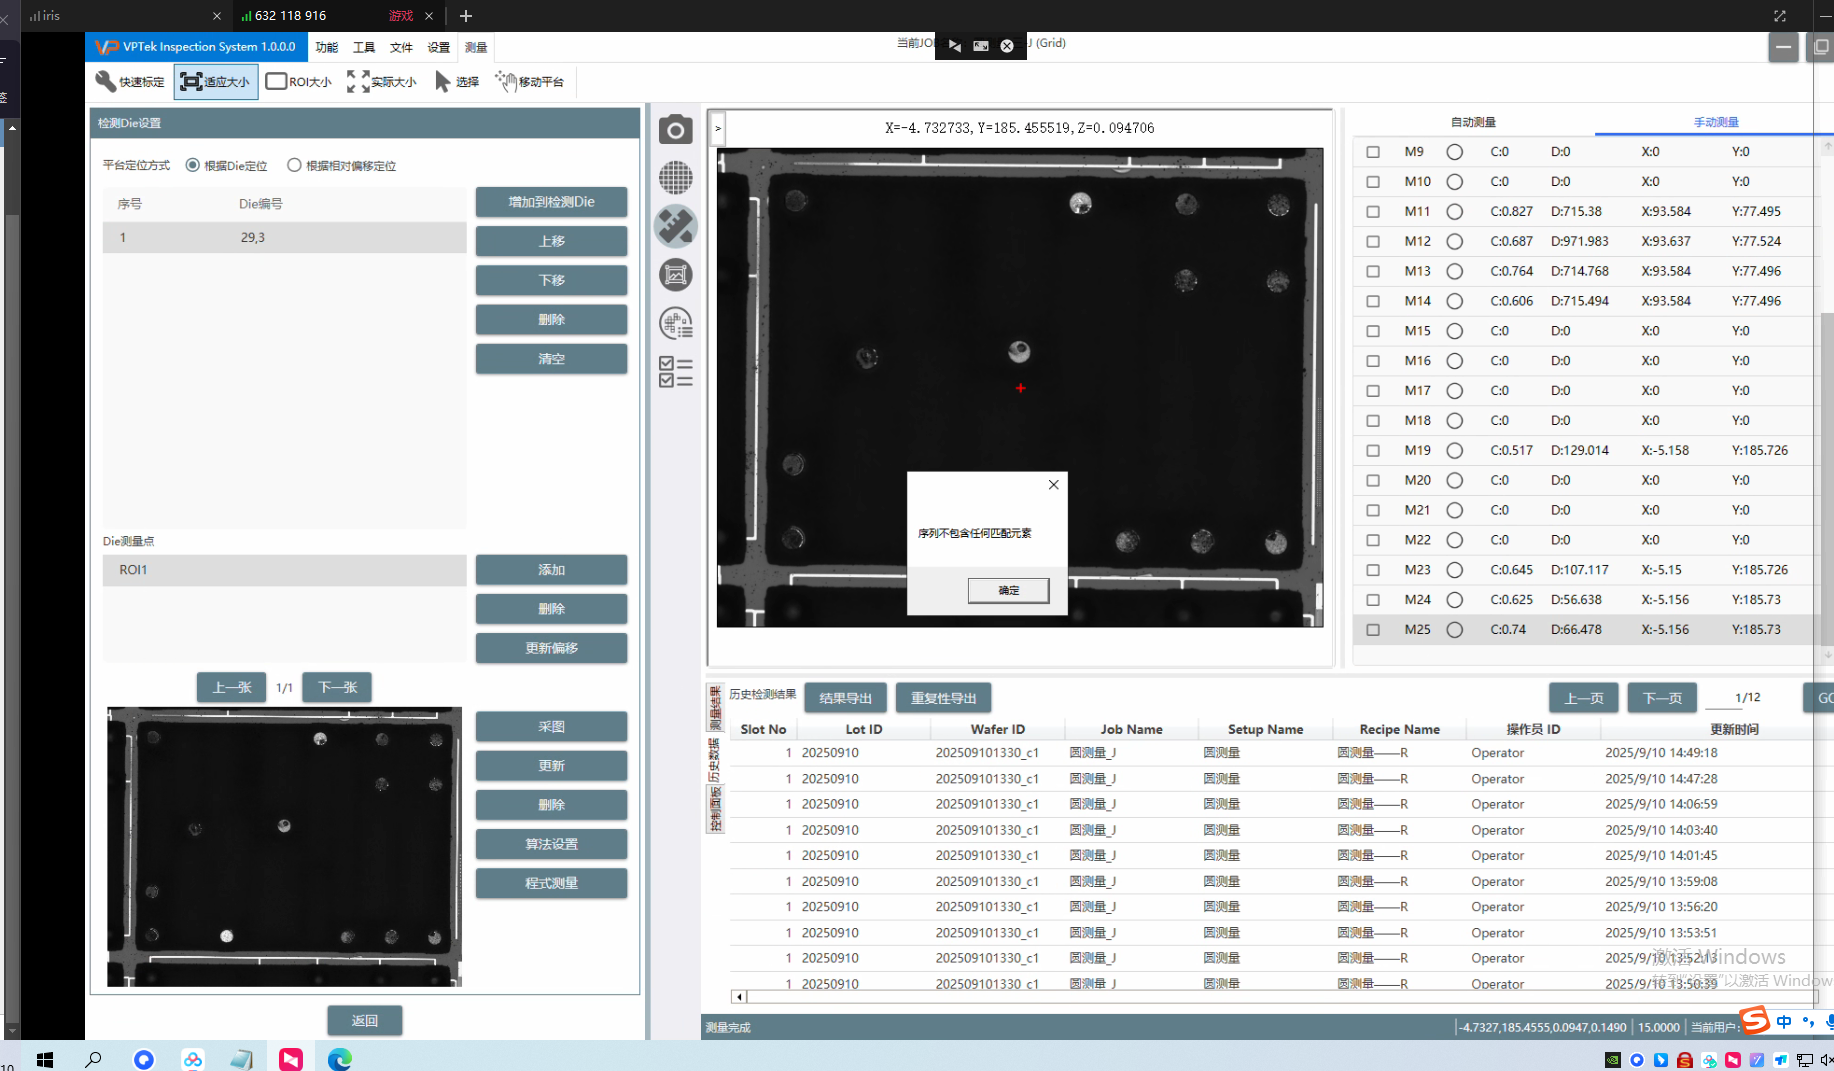Tick the checkbox for row M11
Viewport: 1834px width, 1071px height.
[1373, 212]
